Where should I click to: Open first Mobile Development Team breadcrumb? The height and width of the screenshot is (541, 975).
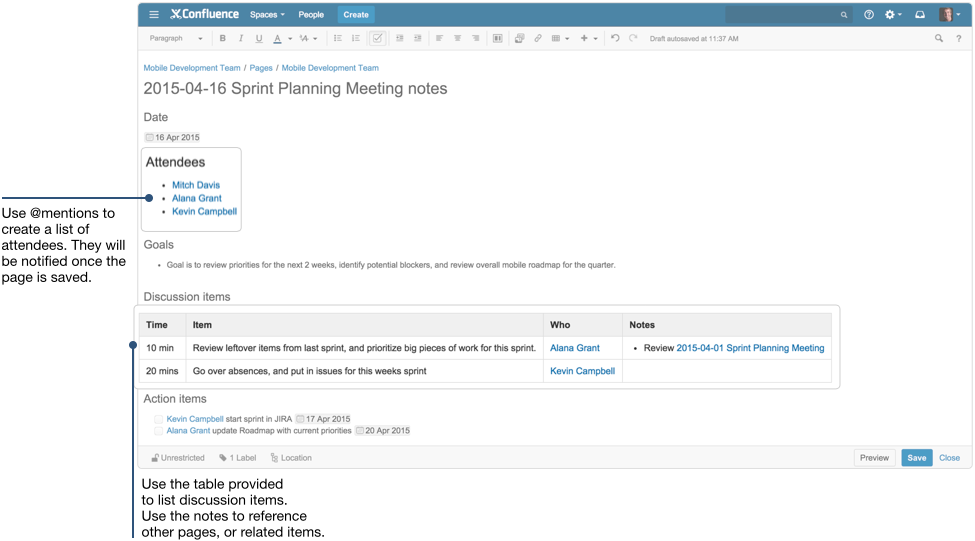(x=192, y=68)
